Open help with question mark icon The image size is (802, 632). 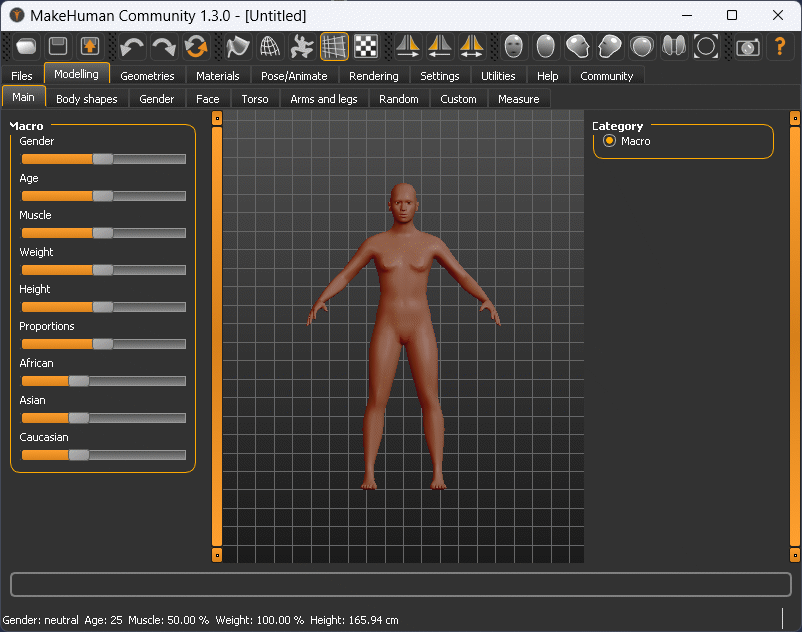coord(780,47)
